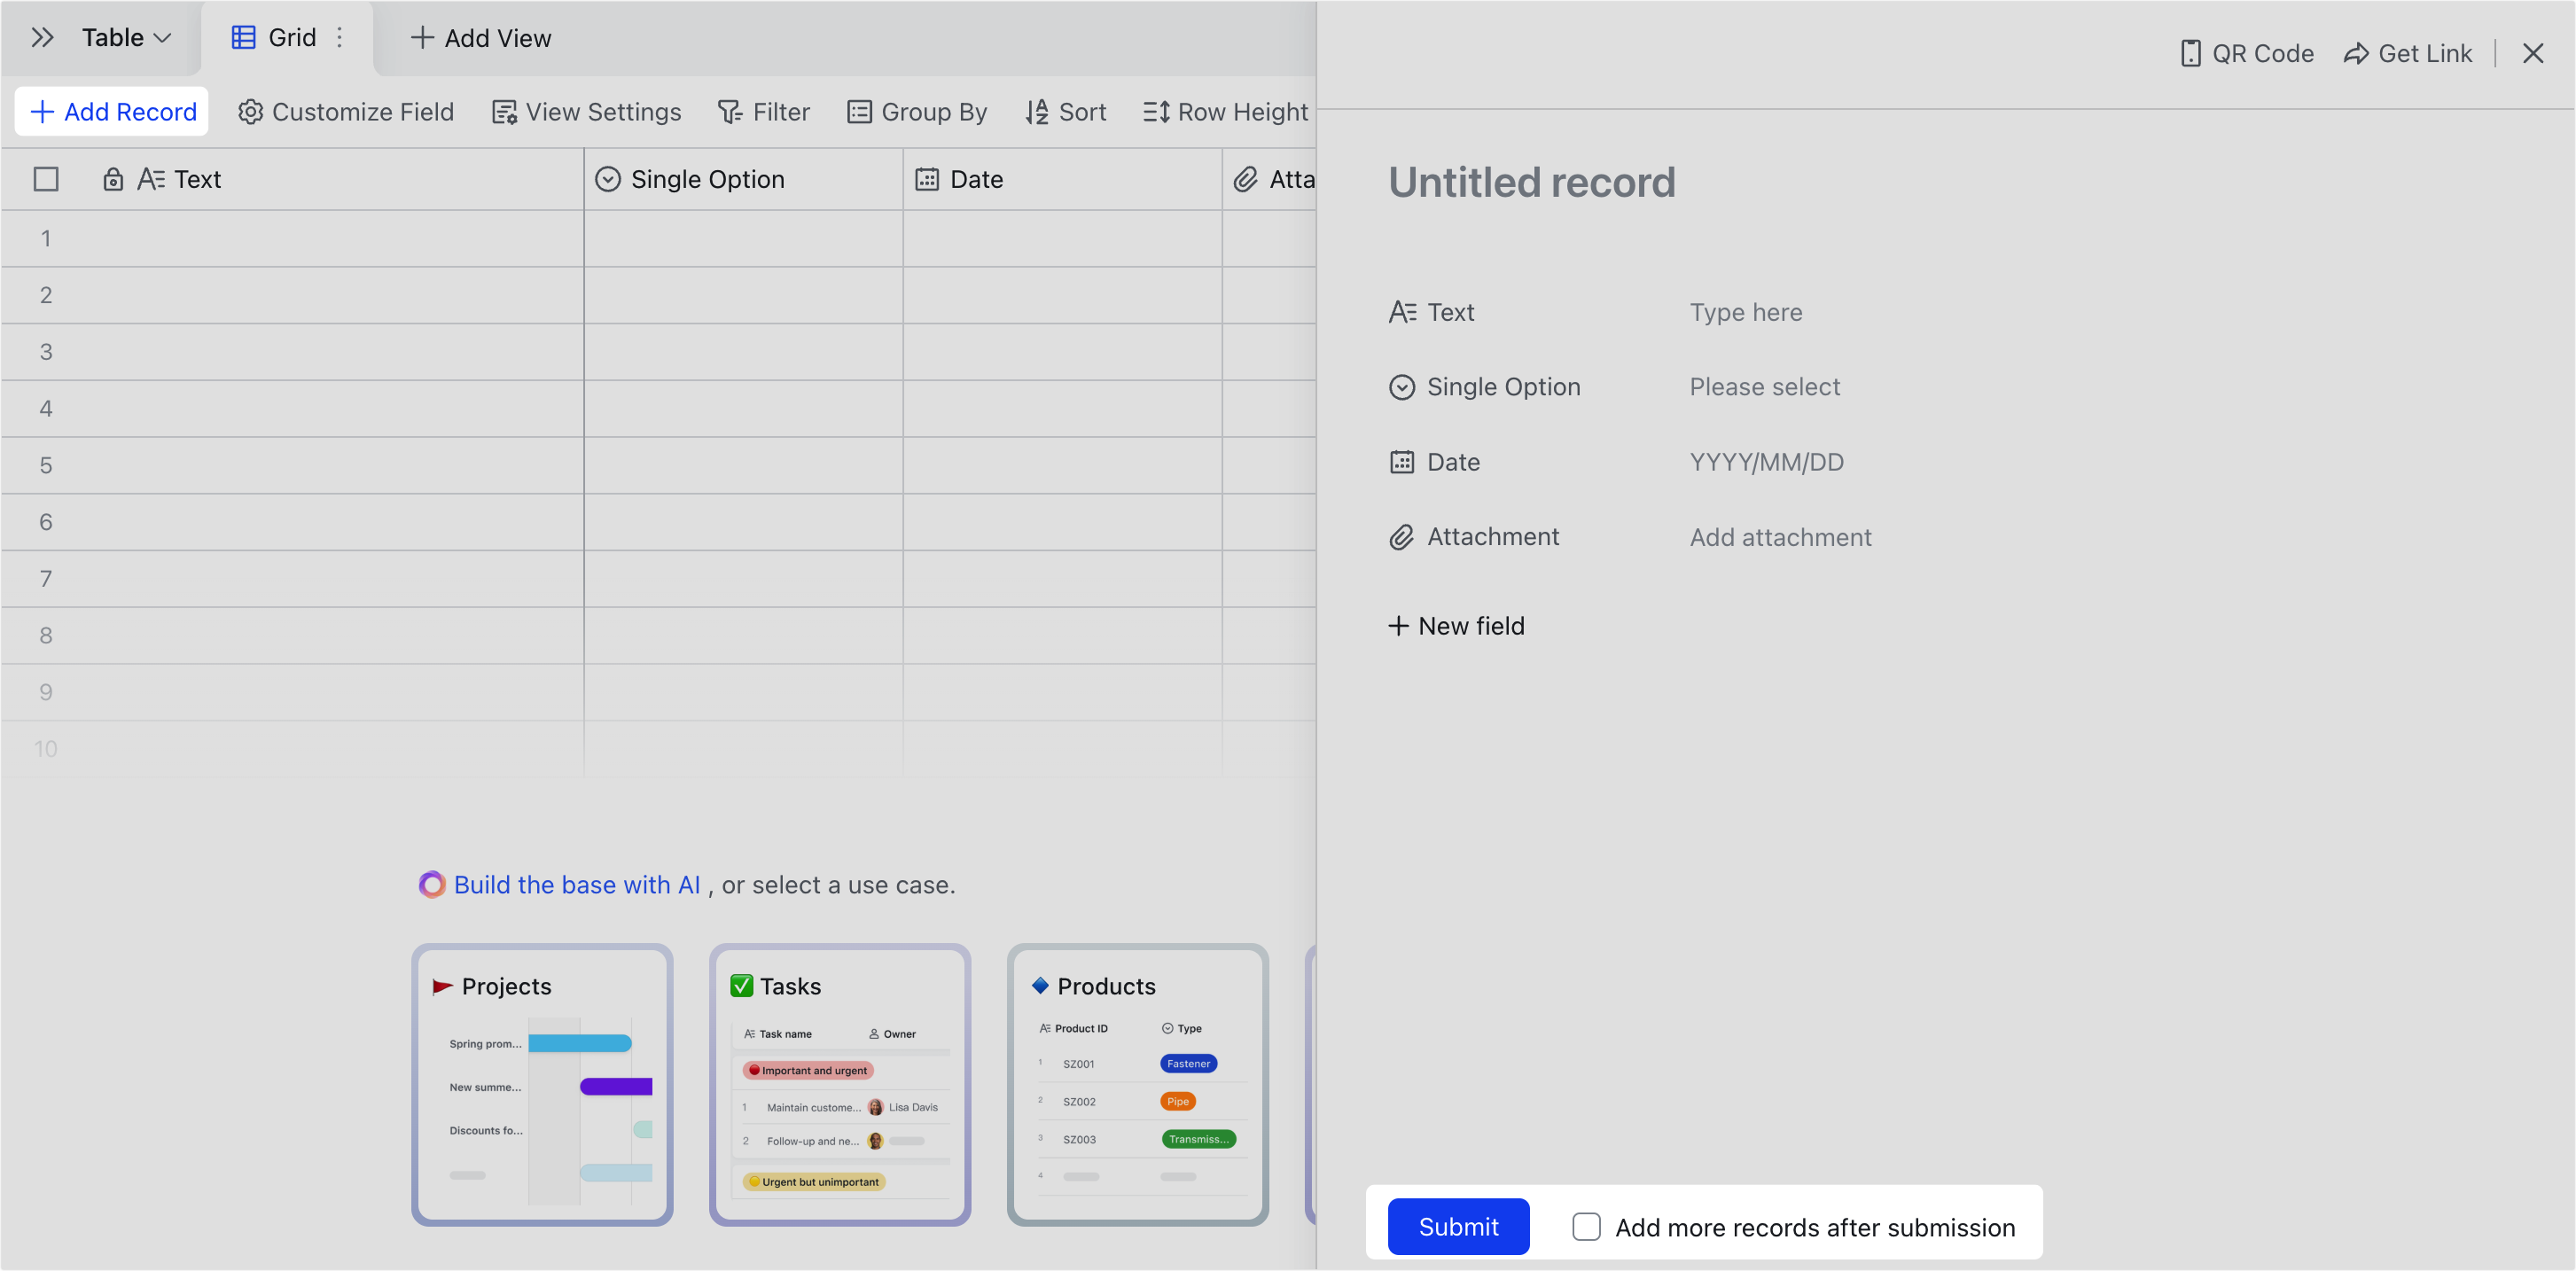Open Sort options
The width and height of the screenshot is (2576, 1271).
[x=1066, y=111]
